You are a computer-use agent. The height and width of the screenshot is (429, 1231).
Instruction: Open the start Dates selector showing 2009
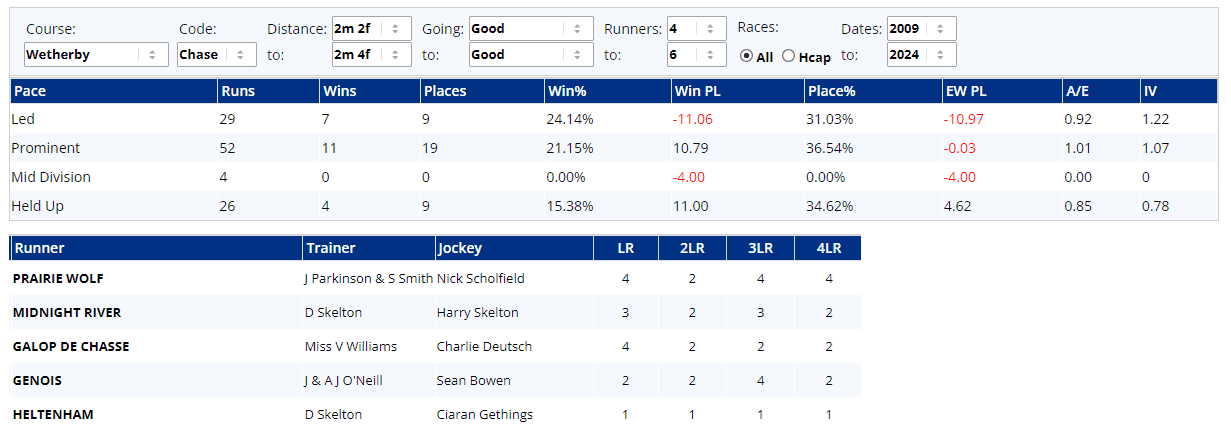pyautogui.click(x=921, y=29)
